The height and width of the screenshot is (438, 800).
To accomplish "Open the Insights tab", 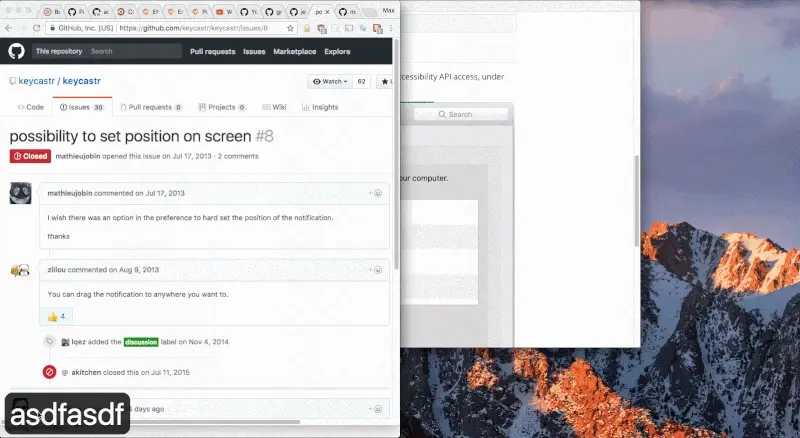I will (x=320, y=107).
